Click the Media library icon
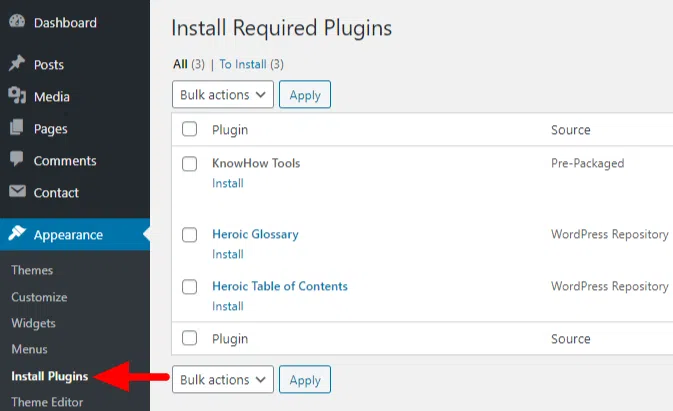 (x=17, y=96)
